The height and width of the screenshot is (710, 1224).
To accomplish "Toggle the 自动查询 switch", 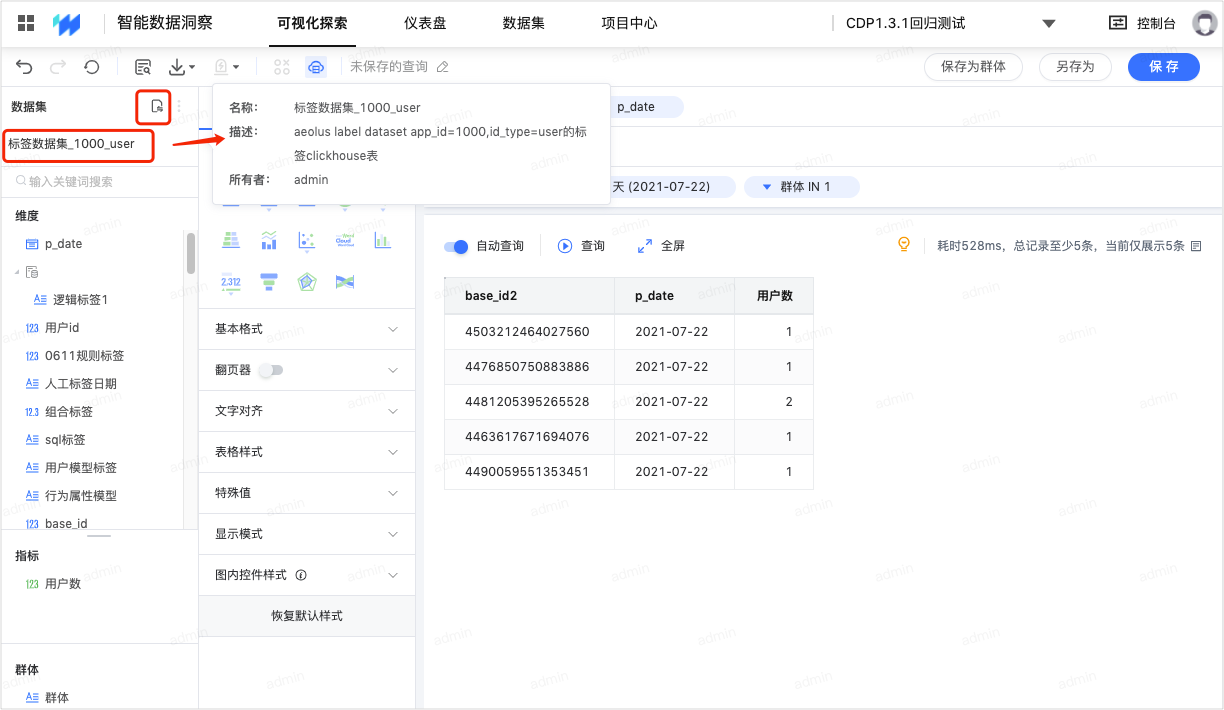I will coord(456,246).
